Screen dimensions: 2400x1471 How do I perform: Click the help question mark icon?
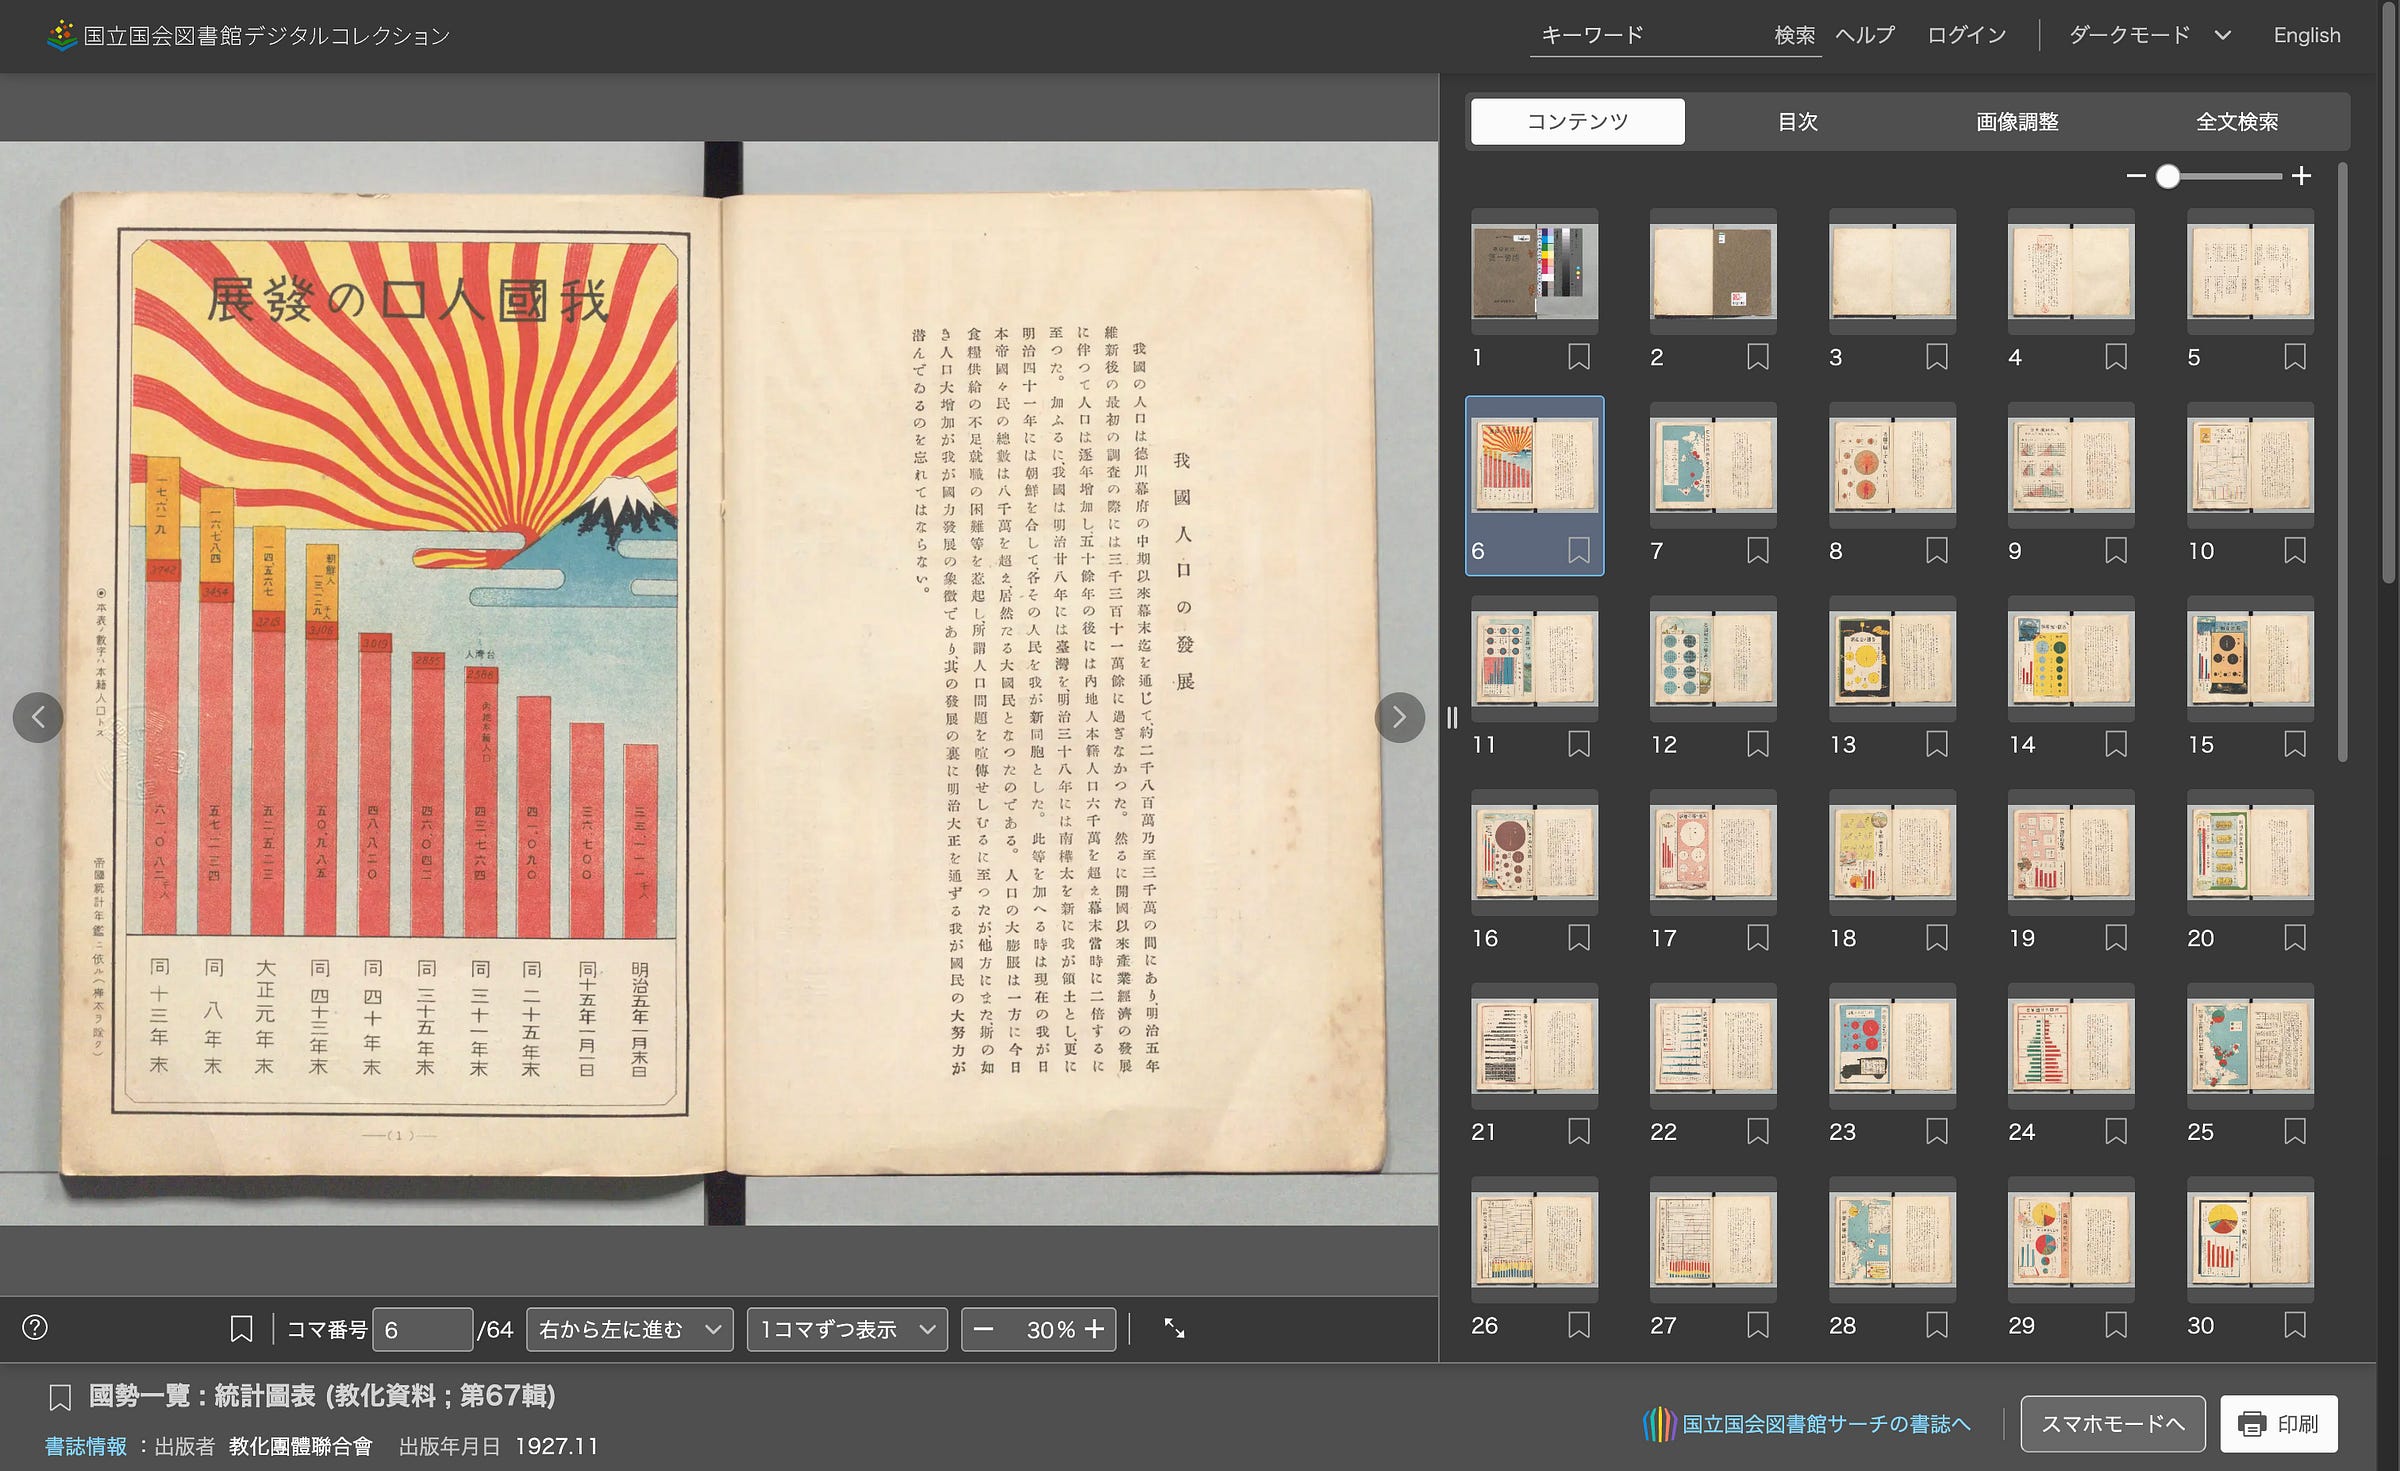35,1327
